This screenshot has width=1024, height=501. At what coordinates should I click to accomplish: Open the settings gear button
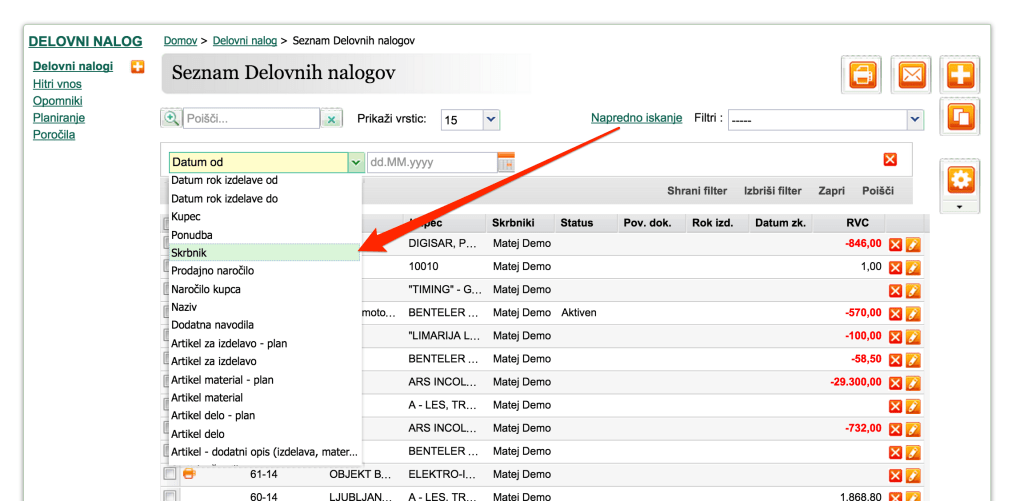[960, 179]
